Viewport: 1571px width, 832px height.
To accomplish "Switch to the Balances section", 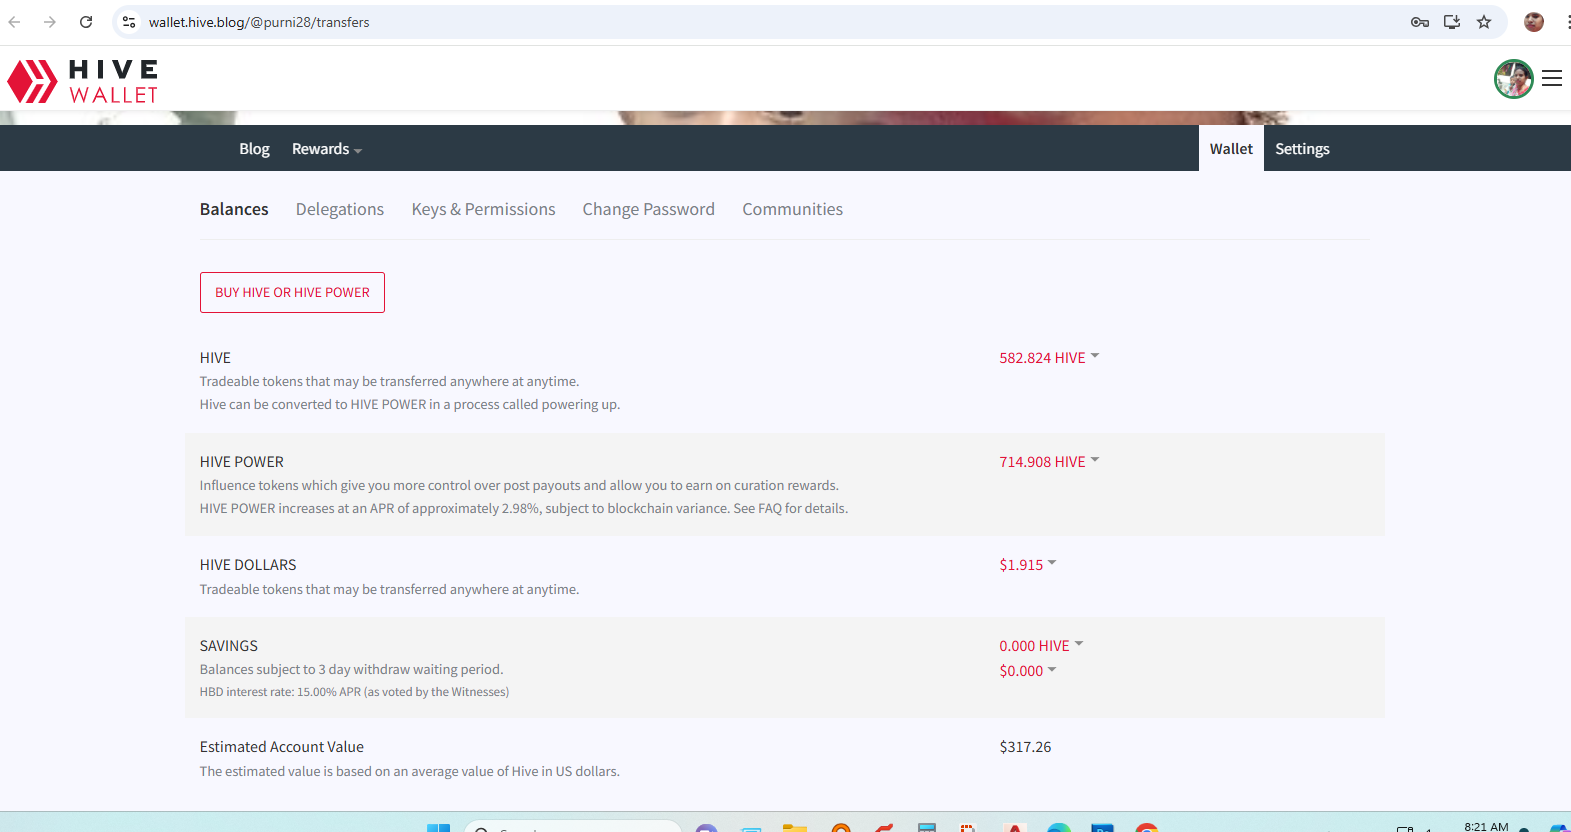I will point(234,209).
